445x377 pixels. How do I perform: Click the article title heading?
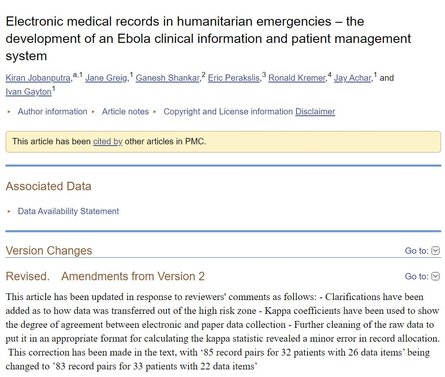(208, 39)
